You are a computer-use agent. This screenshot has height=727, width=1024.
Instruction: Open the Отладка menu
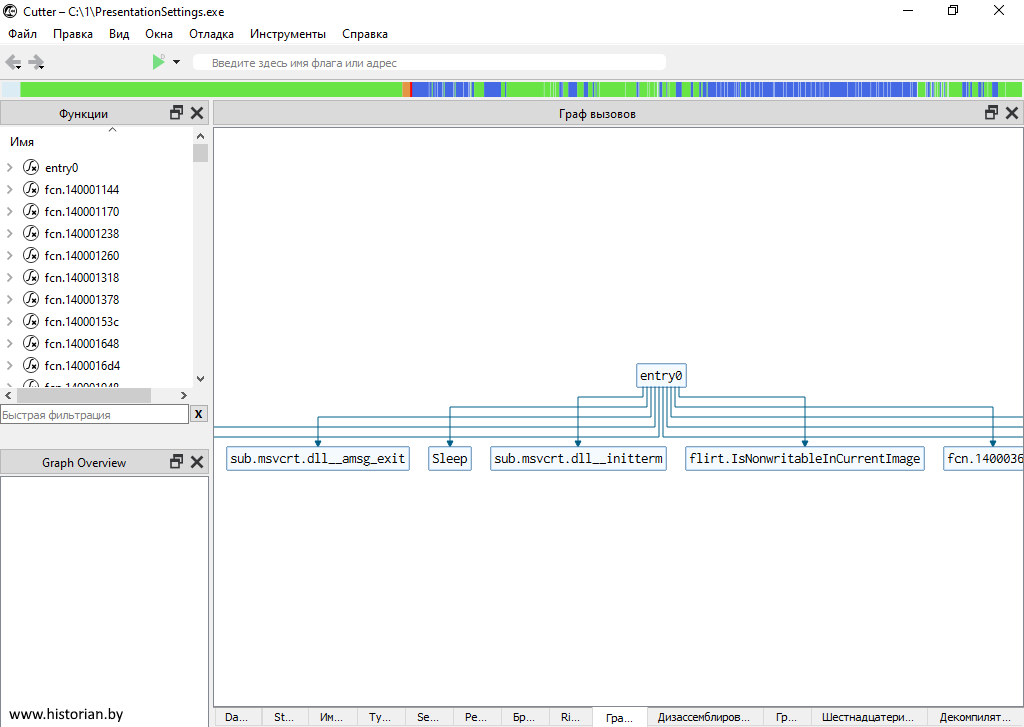211,34
